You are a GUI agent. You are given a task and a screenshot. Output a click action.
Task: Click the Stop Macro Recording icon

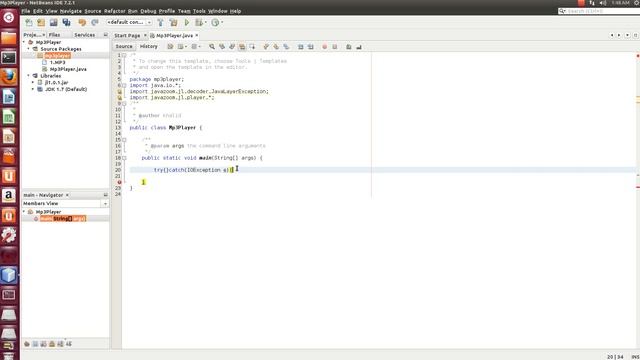point(335,47)
